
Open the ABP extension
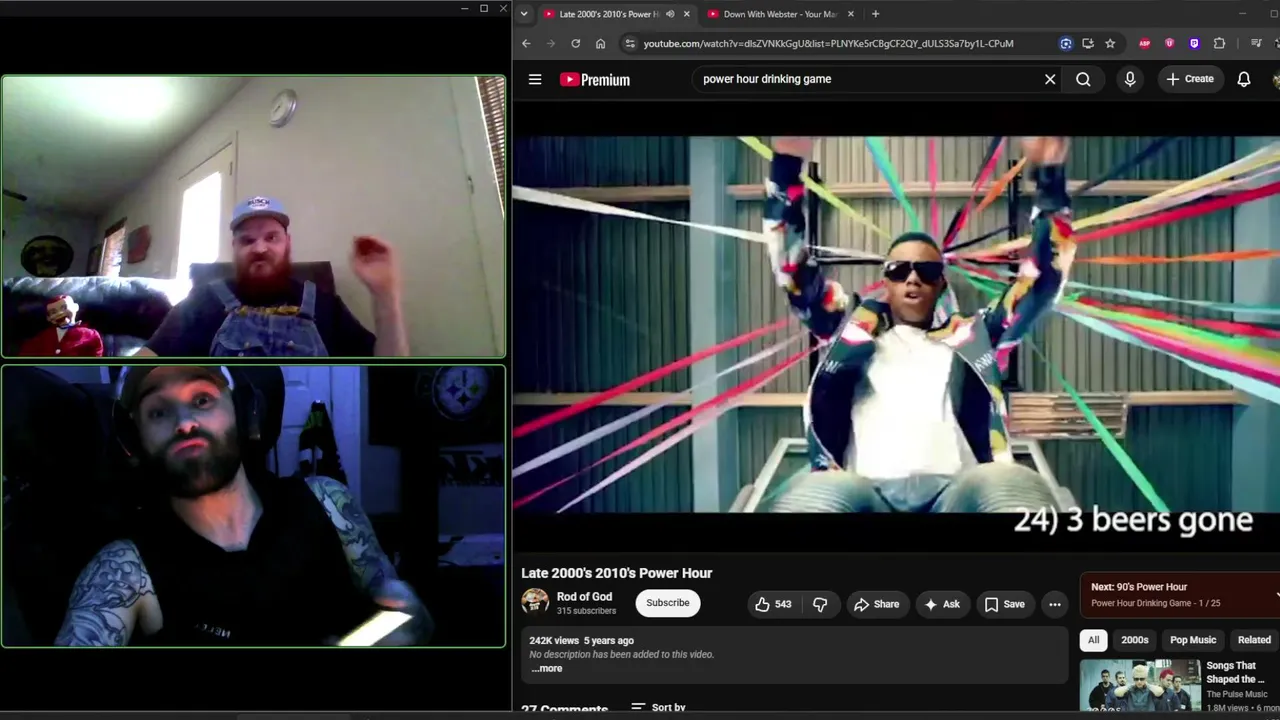(x=1145, y=43)
